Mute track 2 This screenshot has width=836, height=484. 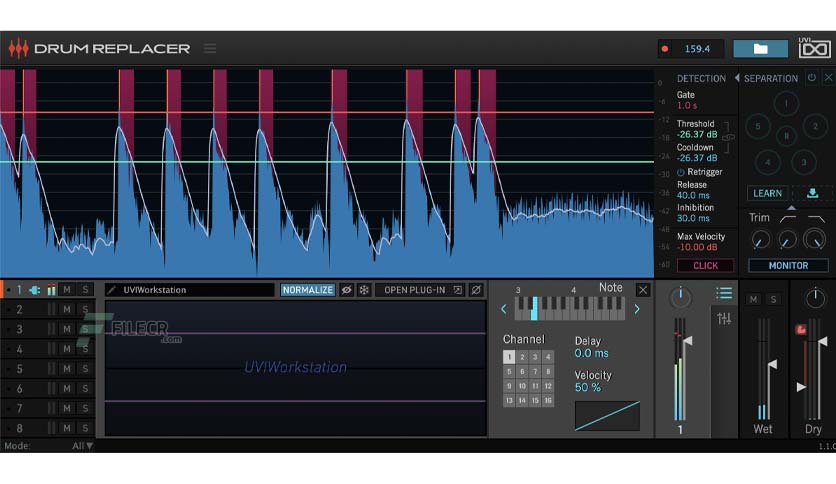tap(67, 309)
